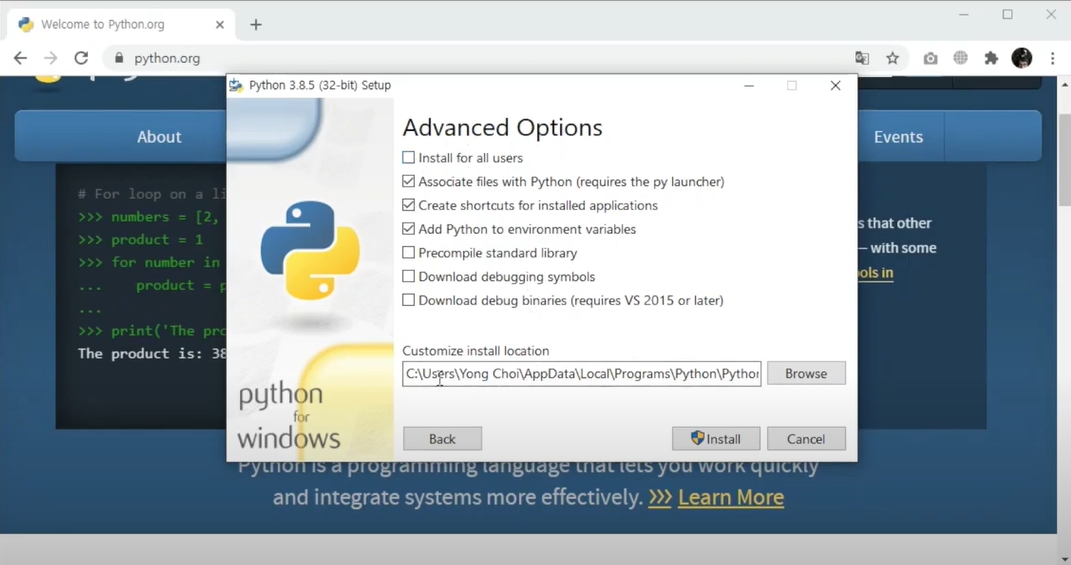Click the scrollbar up arrow
Screen dimensions: 1071x565
point(1064,85)
